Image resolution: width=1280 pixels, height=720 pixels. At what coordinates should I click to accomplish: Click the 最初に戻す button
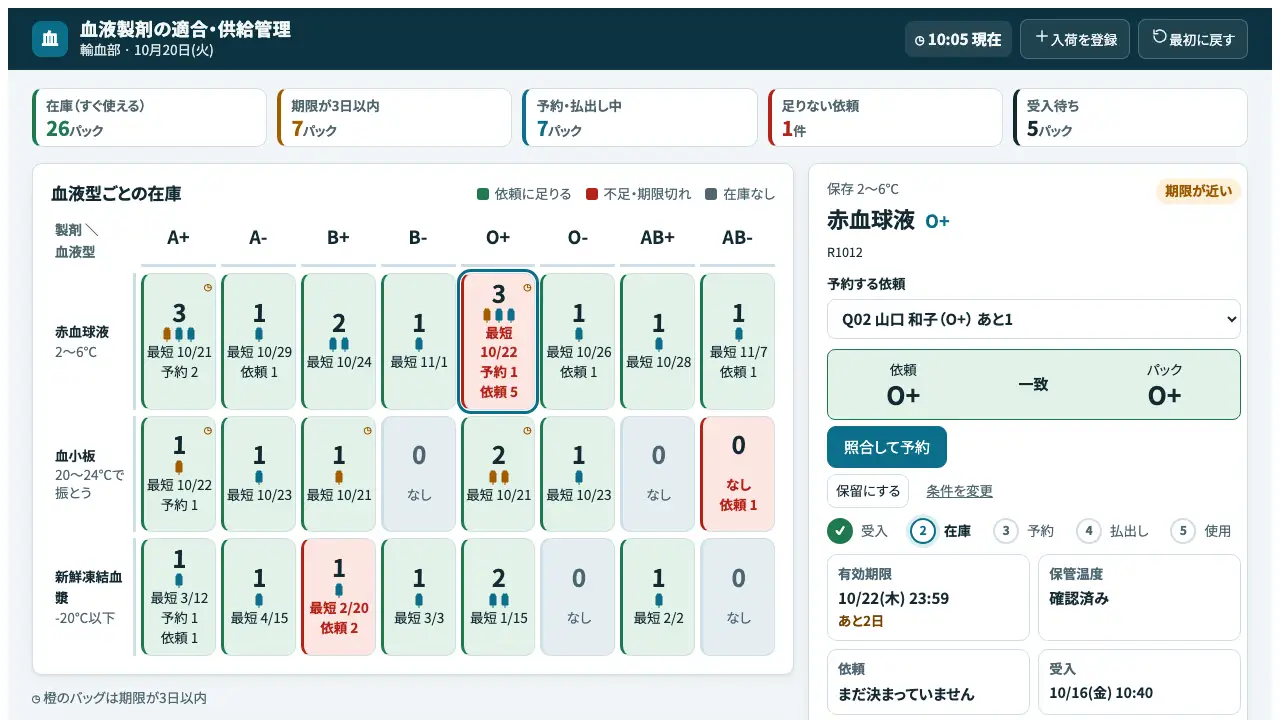coord(1193,39)
